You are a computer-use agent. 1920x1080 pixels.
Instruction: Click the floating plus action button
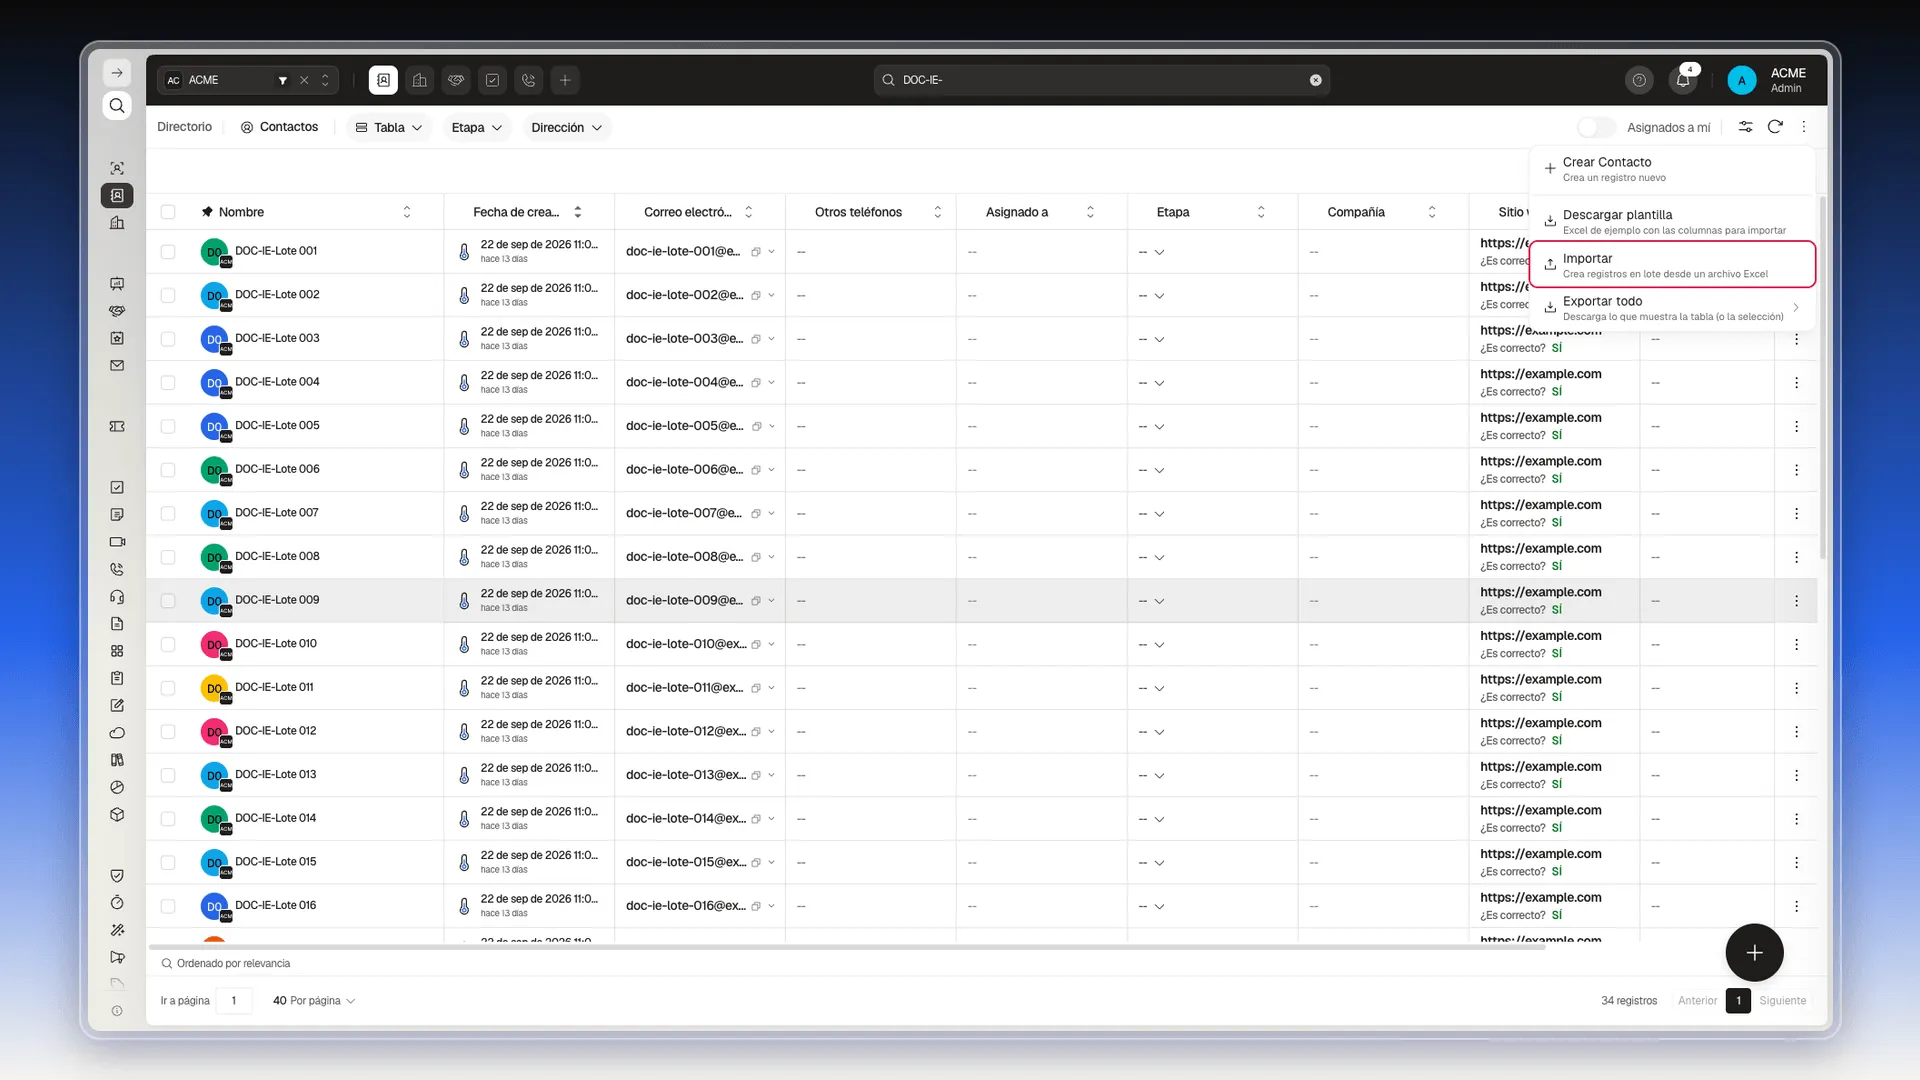click(x=1754, y=953)
